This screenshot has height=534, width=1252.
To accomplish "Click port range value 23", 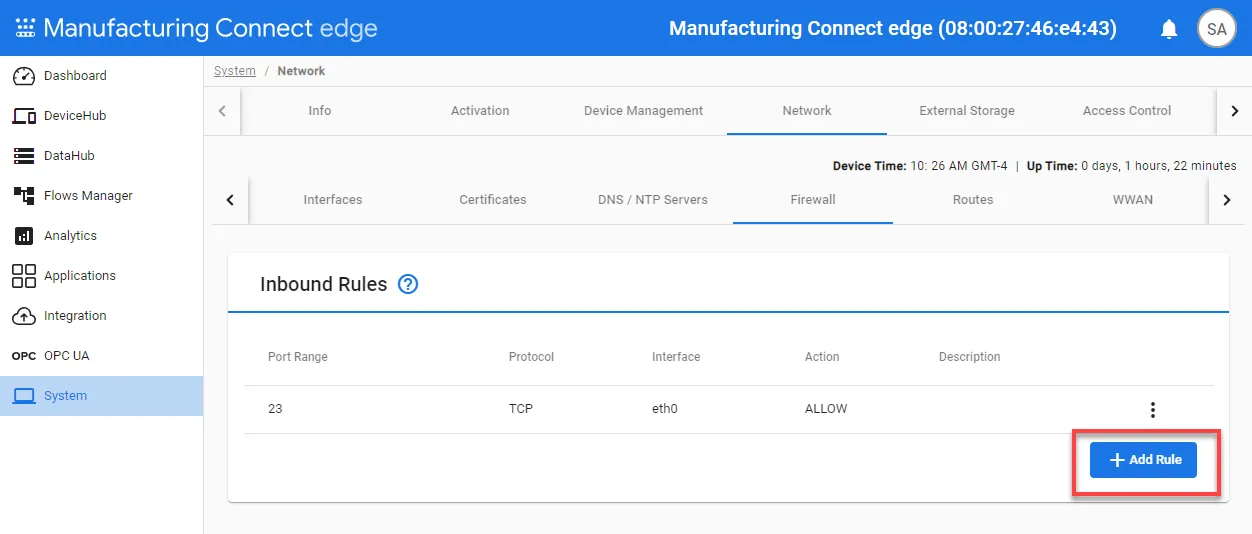I will click(275, 409).
